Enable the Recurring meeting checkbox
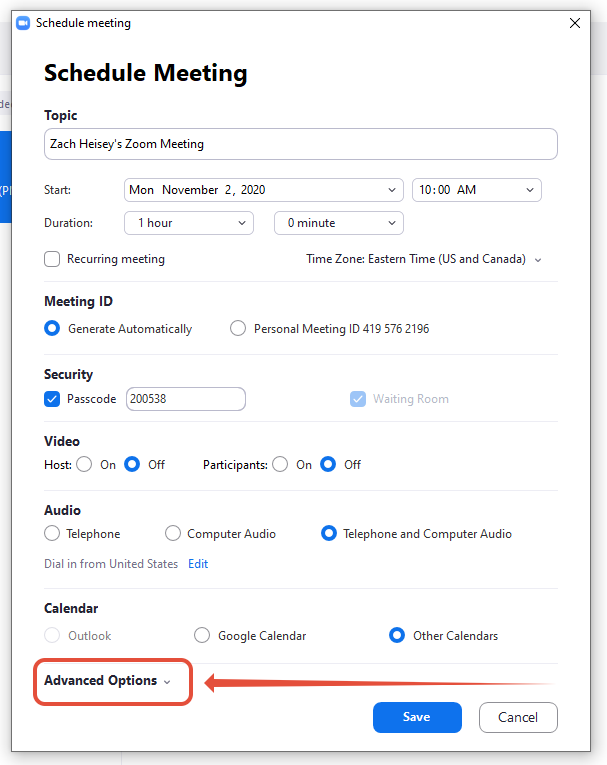The width and height of the screenshot is (607, 765). (x=52, y=259)
